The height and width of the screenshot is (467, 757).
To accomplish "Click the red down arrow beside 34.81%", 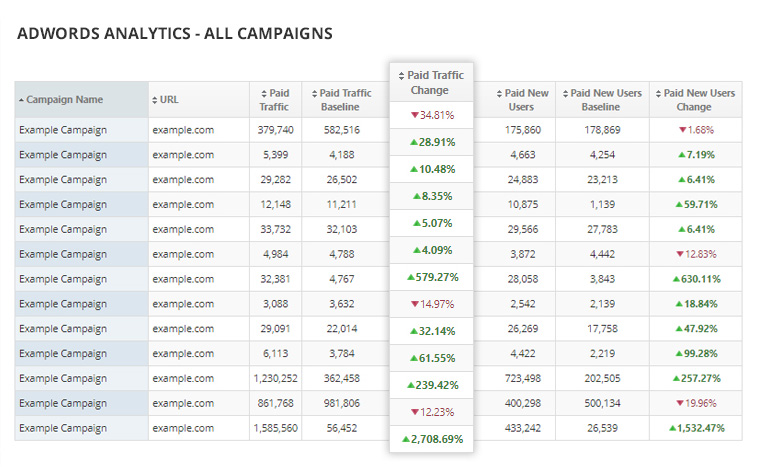I will point(414,115).
